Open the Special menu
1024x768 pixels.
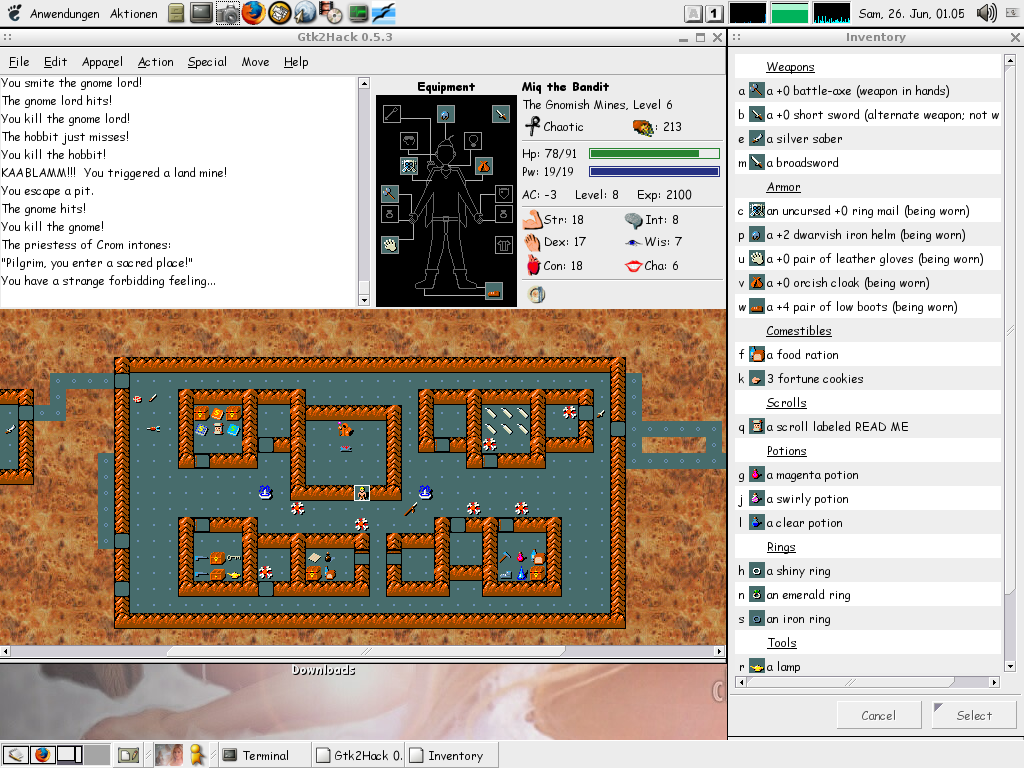tap(207, 62)
